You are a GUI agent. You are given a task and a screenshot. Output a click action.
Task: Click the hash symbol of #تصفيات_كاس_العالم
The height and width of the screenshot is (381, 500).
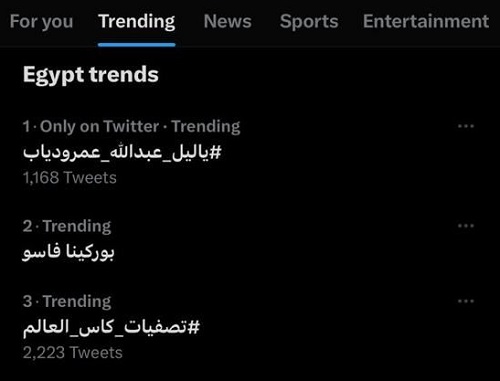point(194,327)
